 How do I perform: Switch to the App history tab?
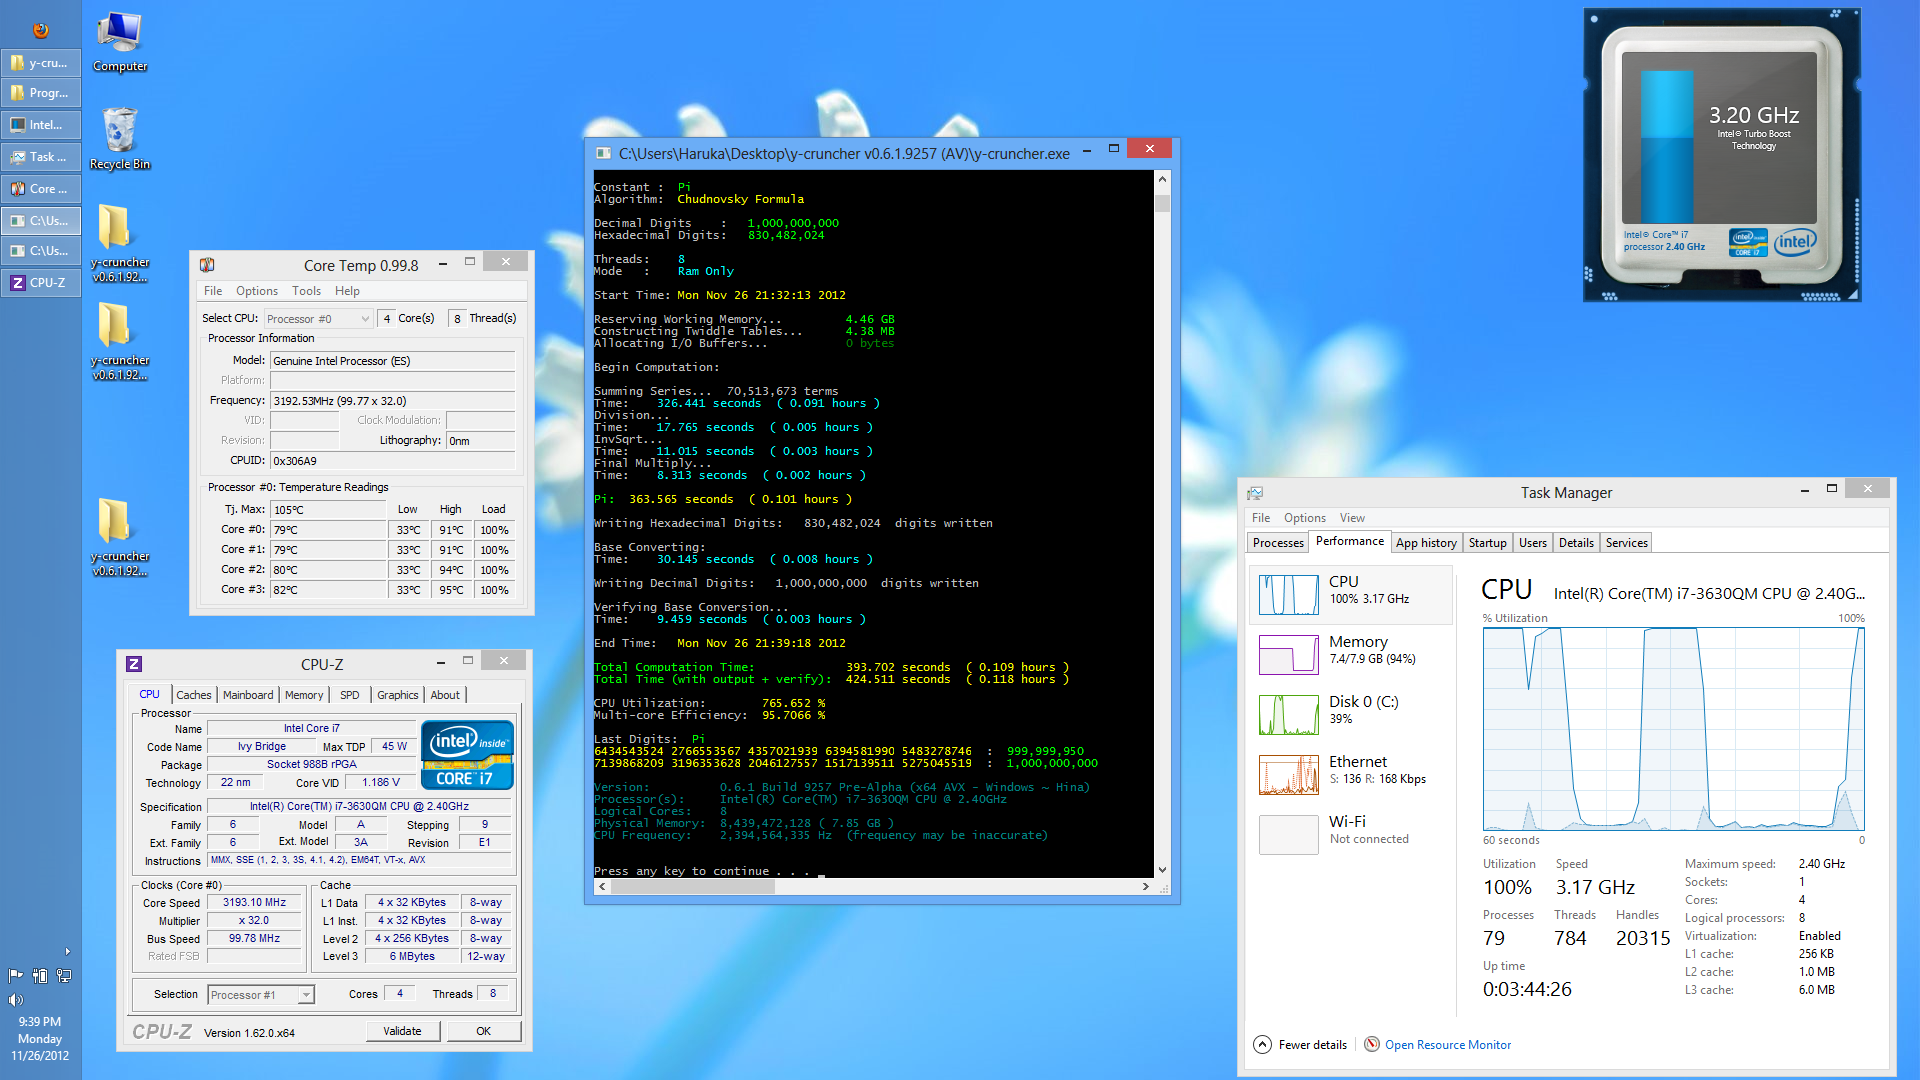[x=1425, y=543]
